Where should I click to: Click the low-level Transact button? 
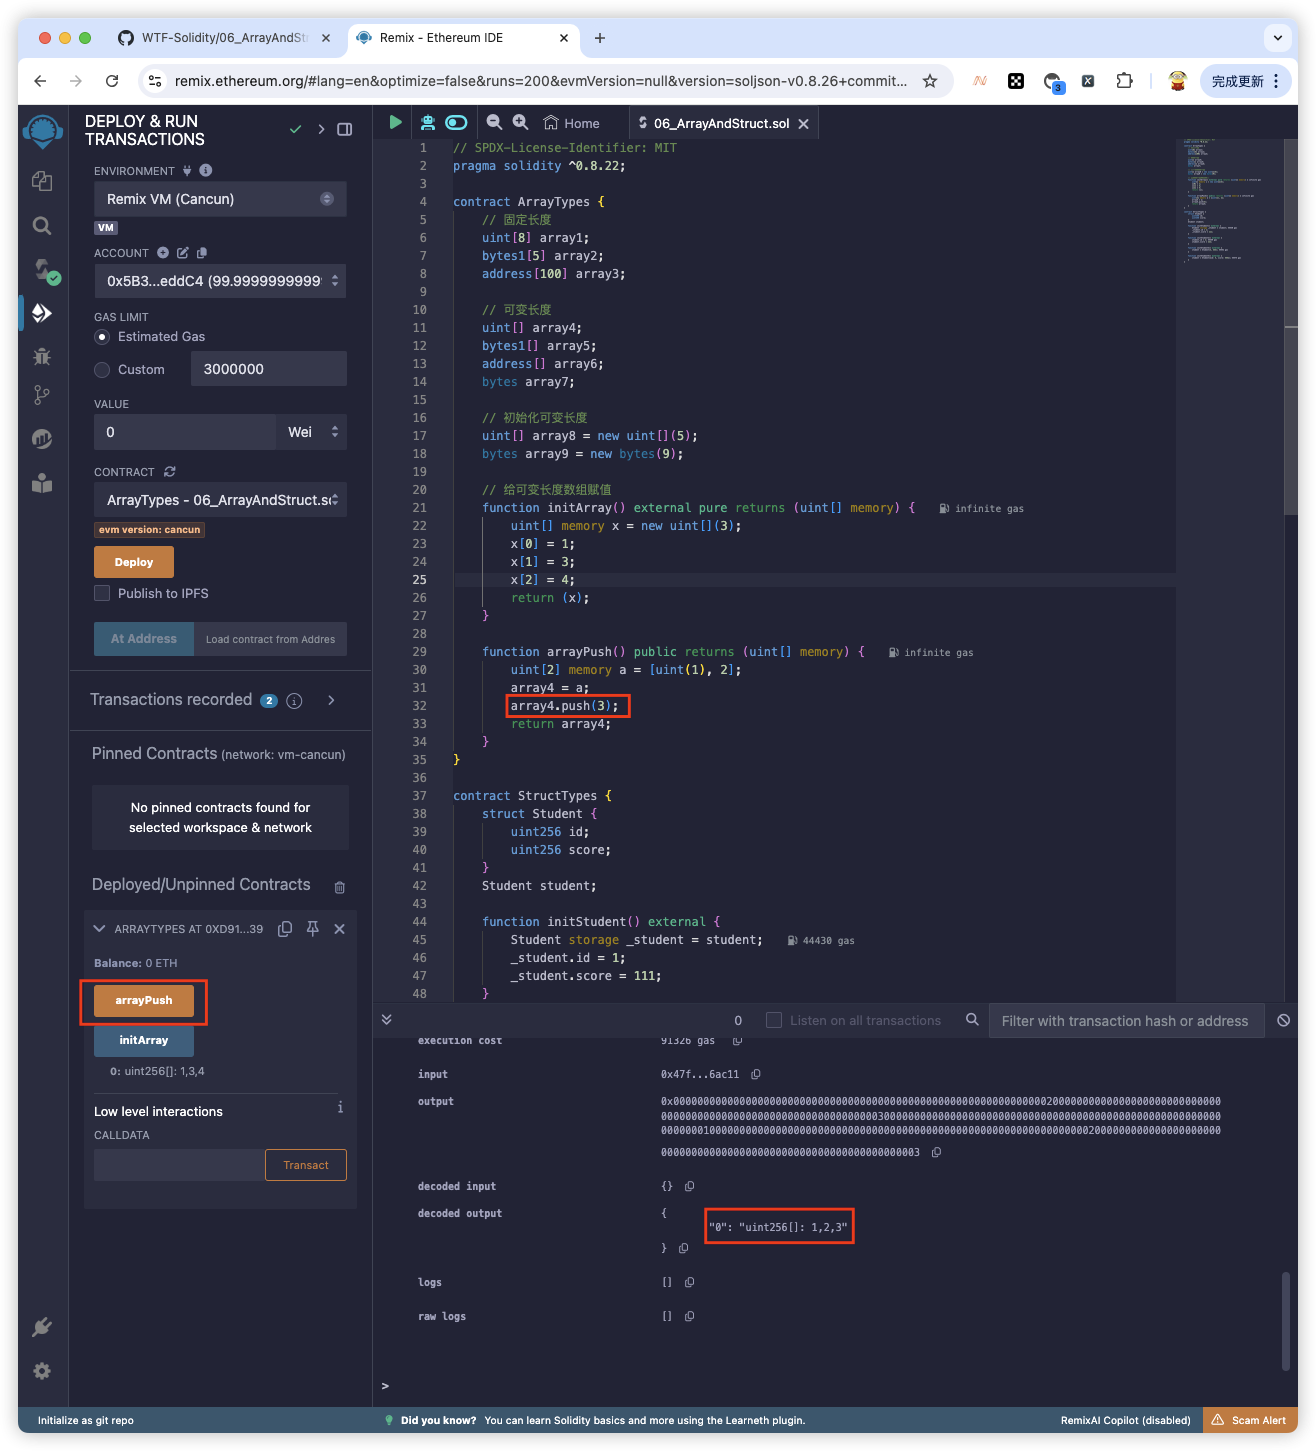click(x=306, y=1165)
